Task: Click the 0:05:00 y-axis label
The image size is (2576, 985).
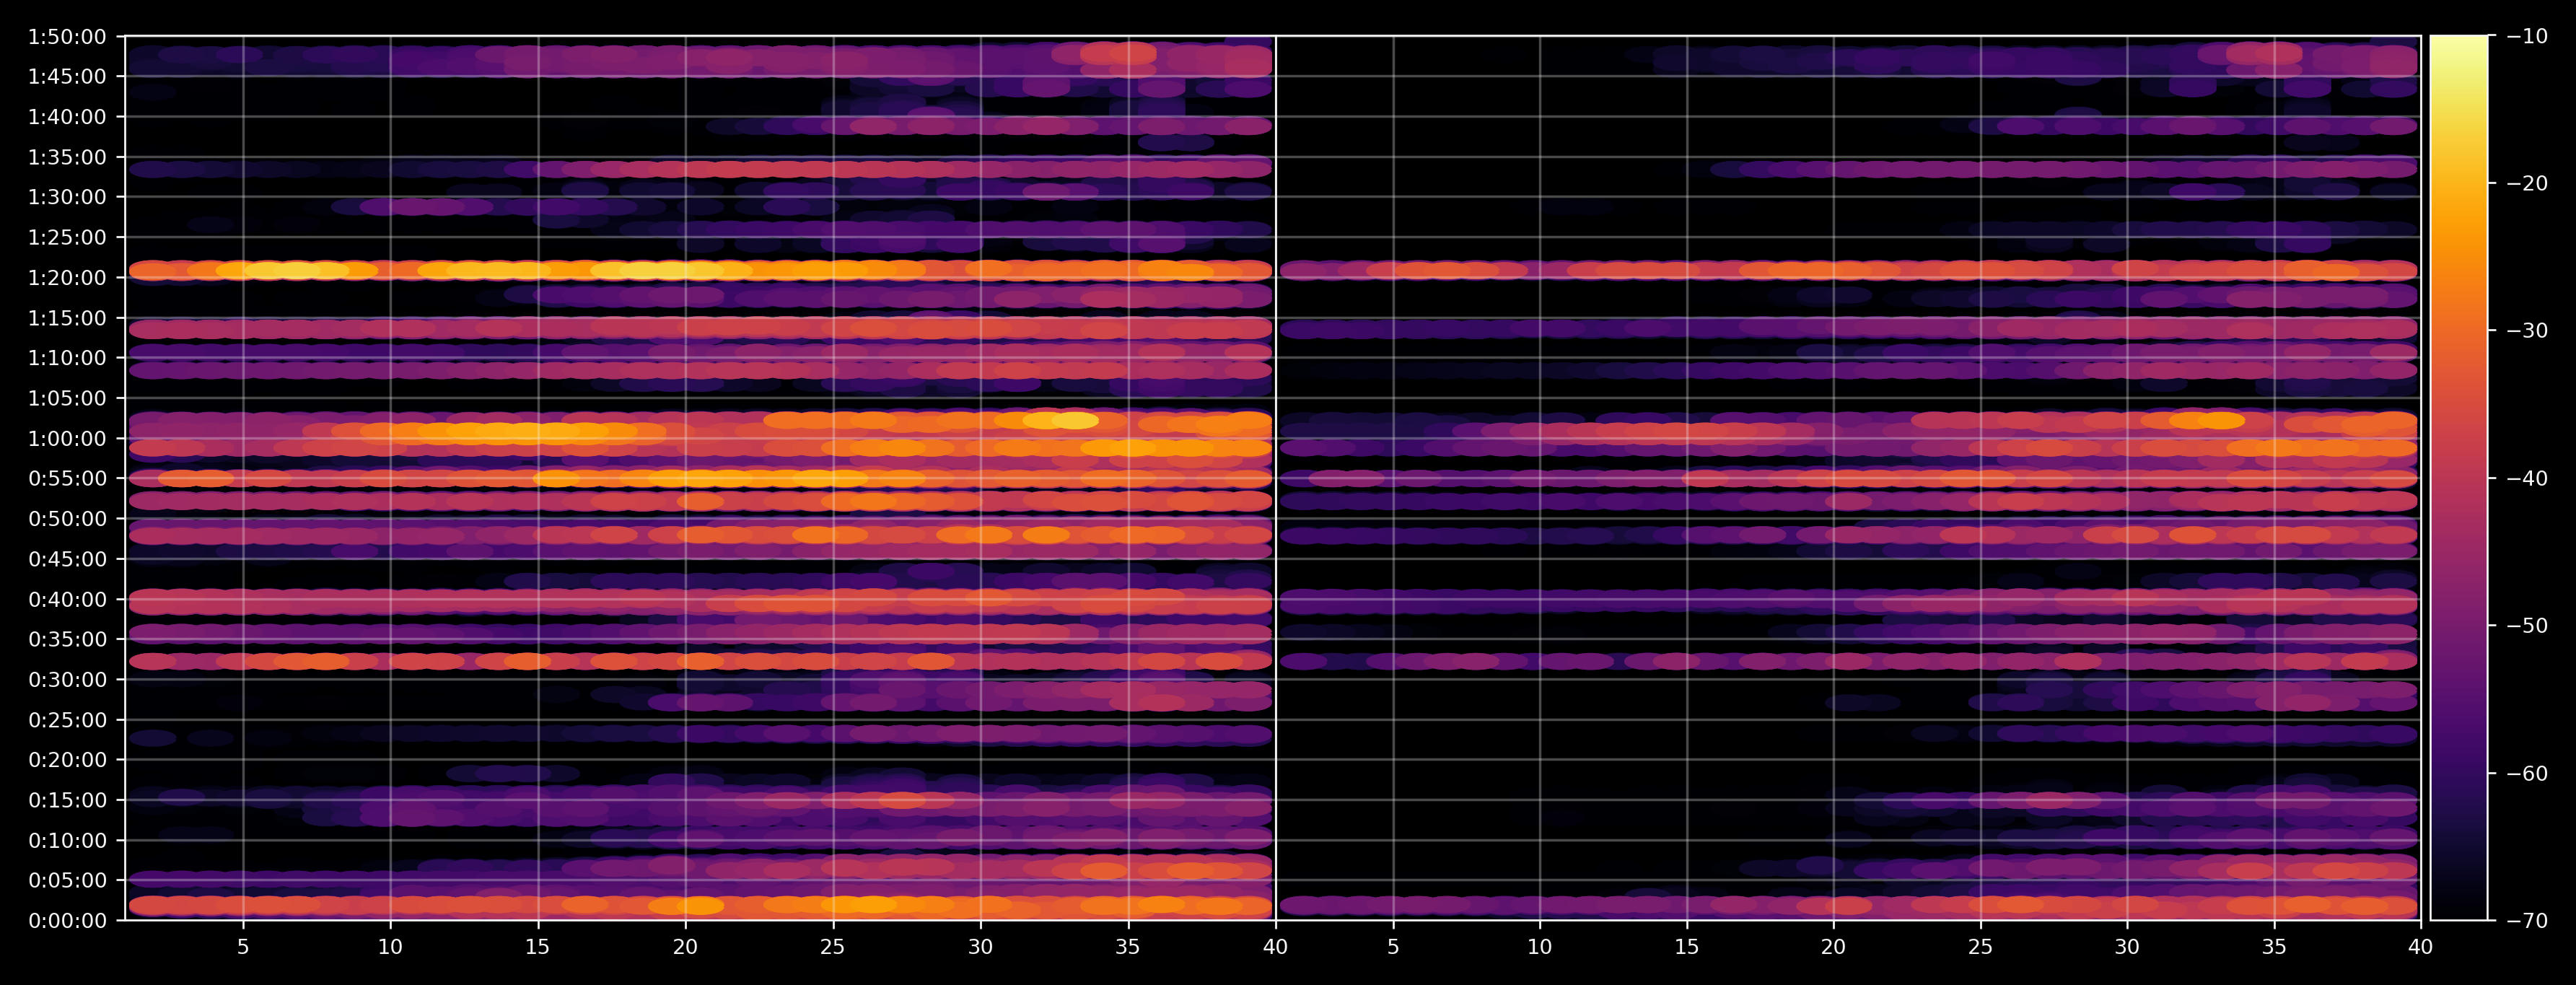Action: point(67,880)
